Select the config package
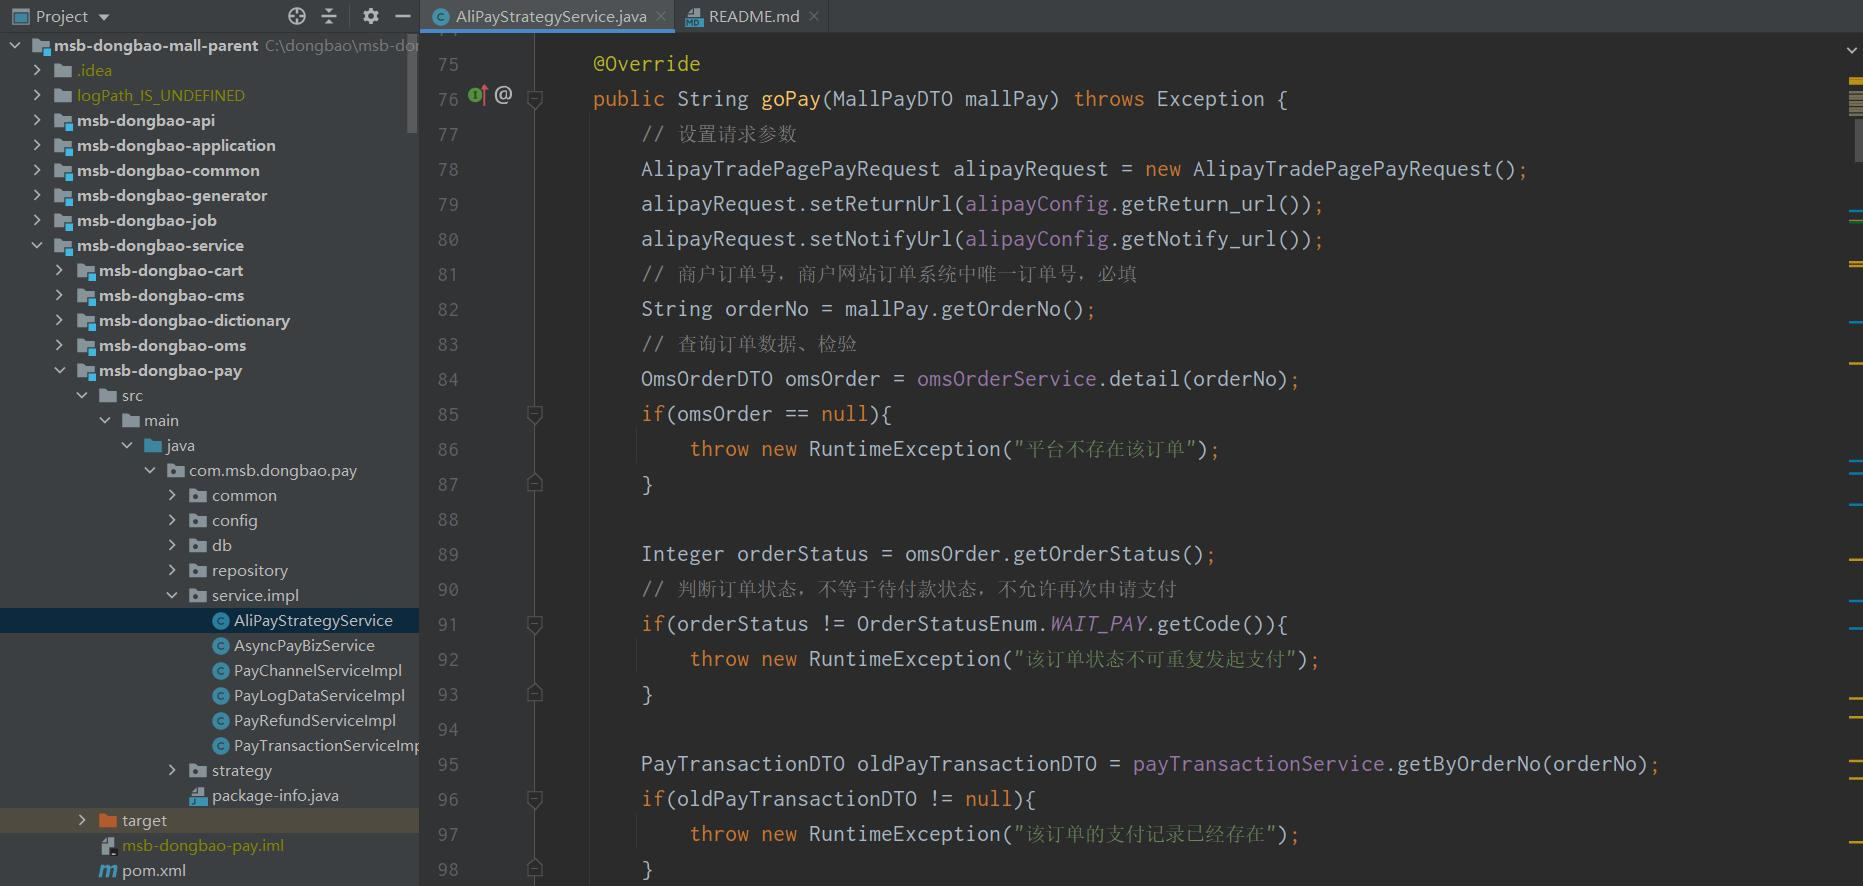This screenshot has height=886, width=1863. (235, 520)
